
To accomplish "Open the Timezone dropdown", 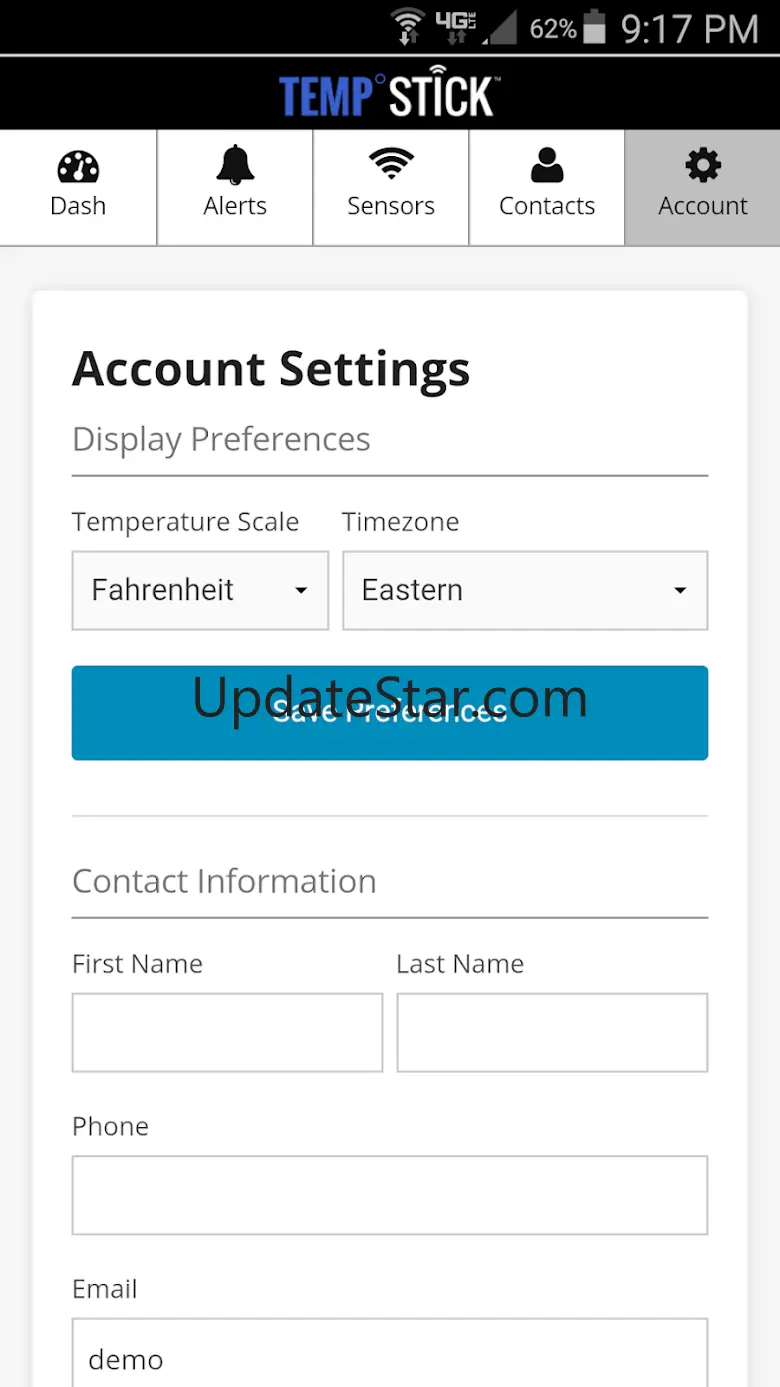I will pos(525,590).
